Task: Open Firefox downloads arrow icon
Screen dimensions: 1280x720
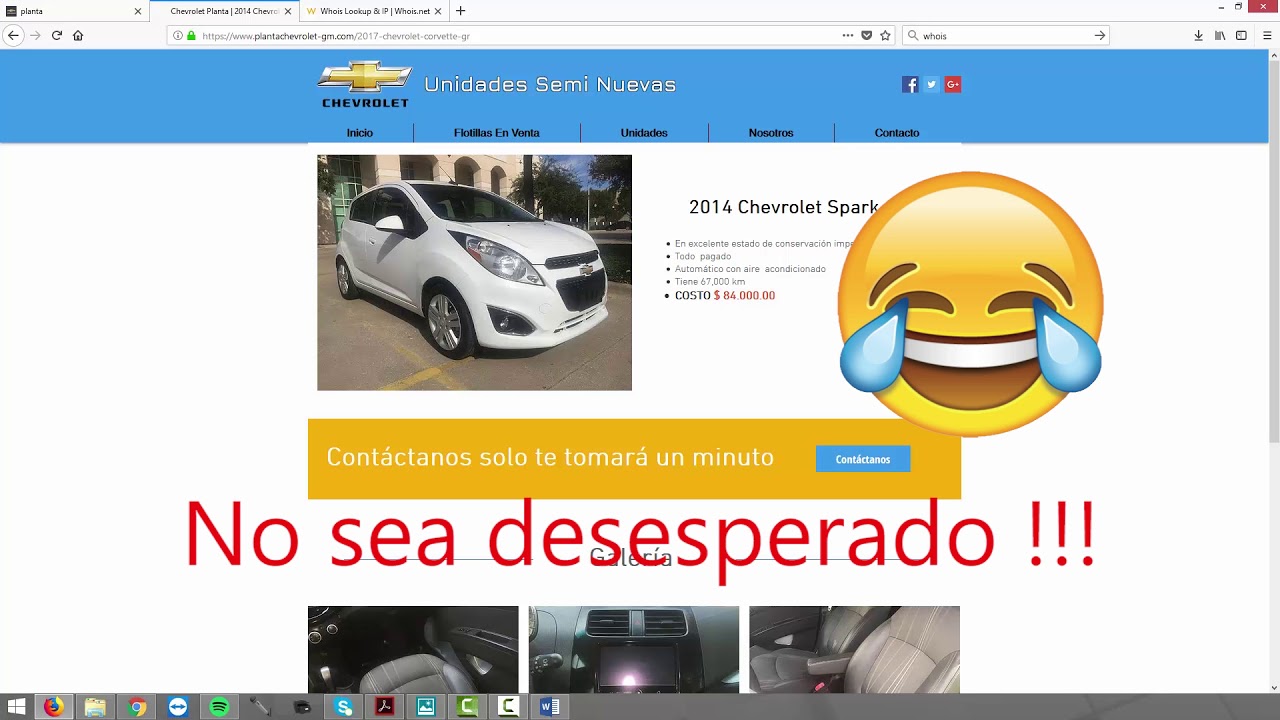Action: coord(1198,35)
